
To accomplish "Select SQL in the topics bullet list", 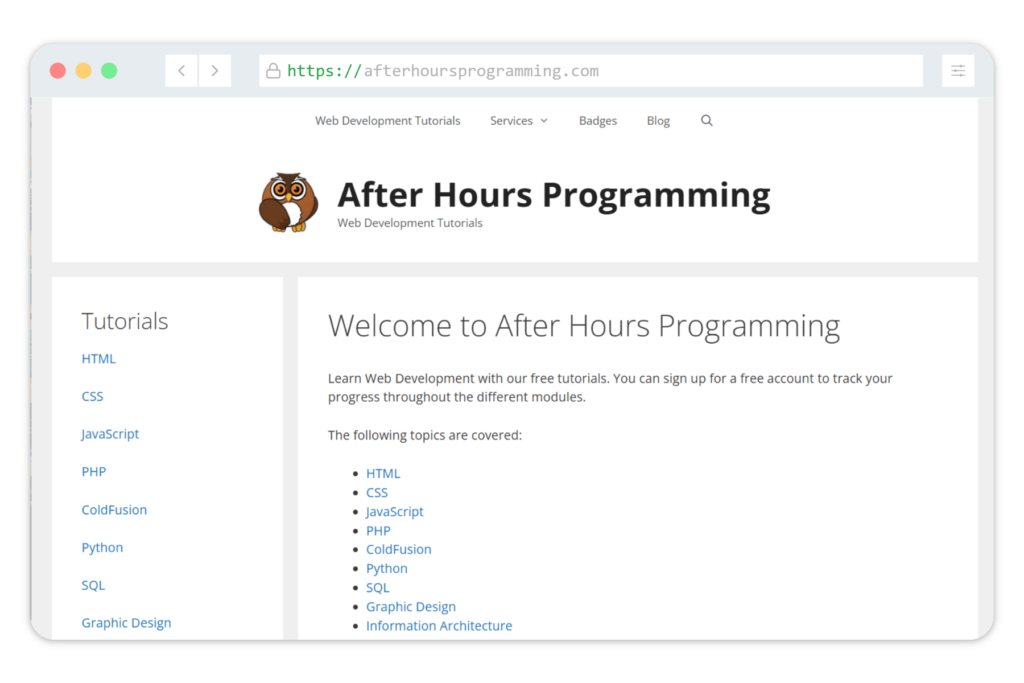I will click(x=377, y=588).
